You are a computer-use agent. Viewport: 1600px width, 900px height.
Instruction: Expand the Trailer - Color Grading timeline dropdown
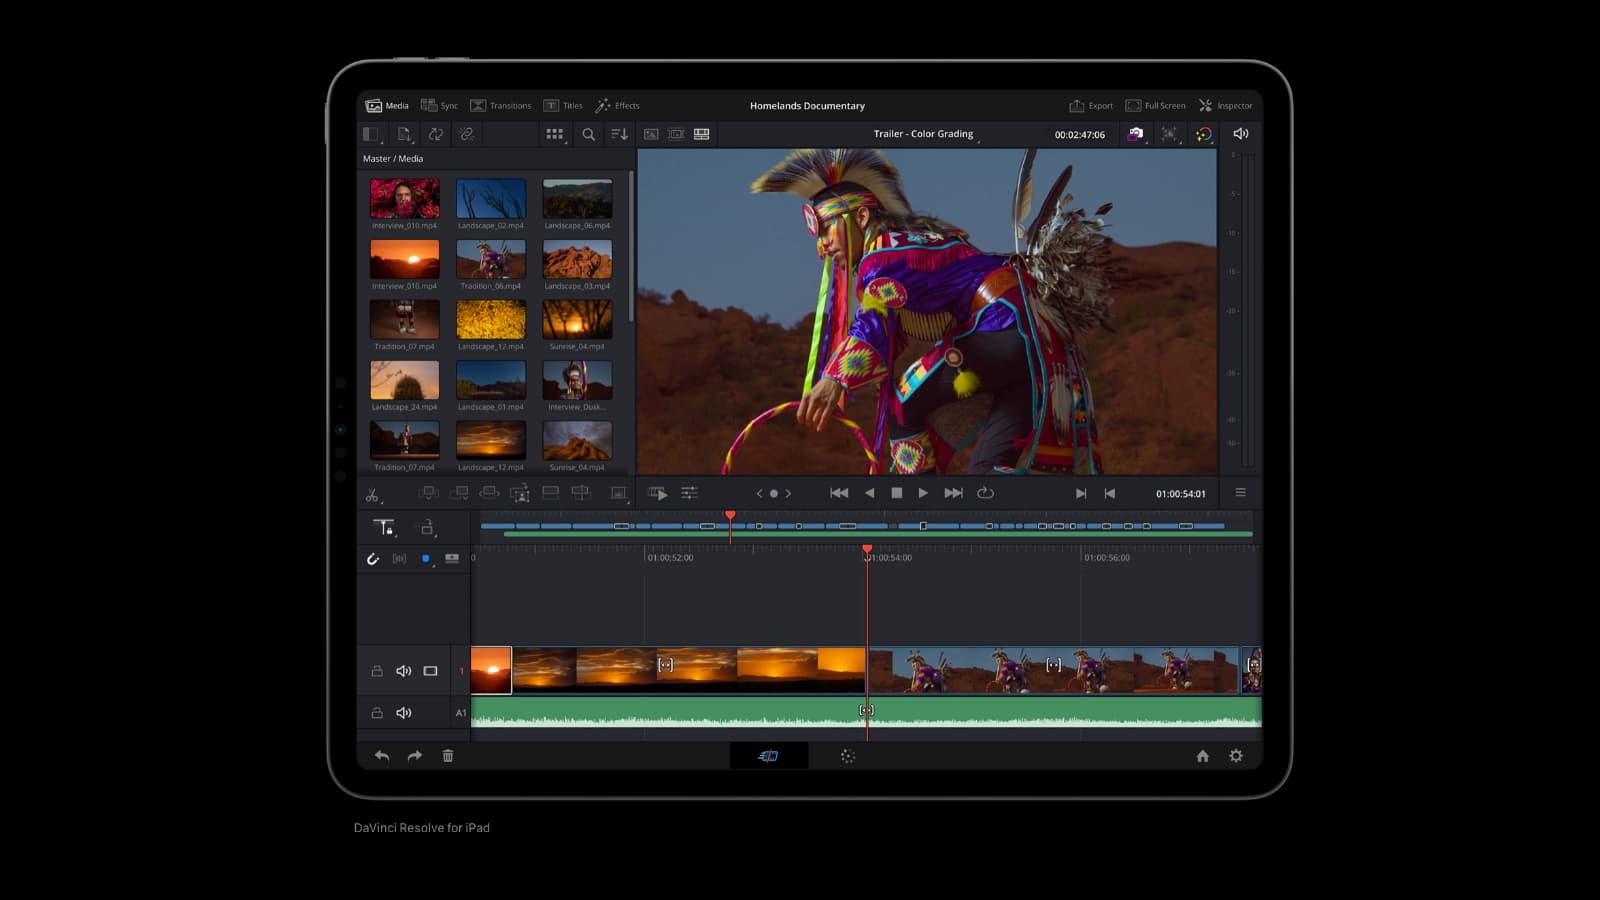[x=924, y=134]
